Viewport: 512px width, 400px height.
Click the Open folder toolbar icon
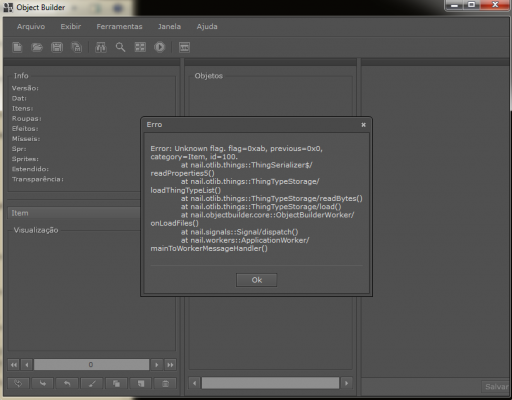point(37,47)
